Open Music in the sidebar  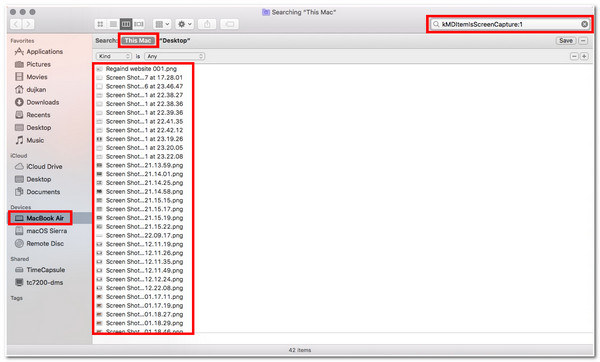29,140
